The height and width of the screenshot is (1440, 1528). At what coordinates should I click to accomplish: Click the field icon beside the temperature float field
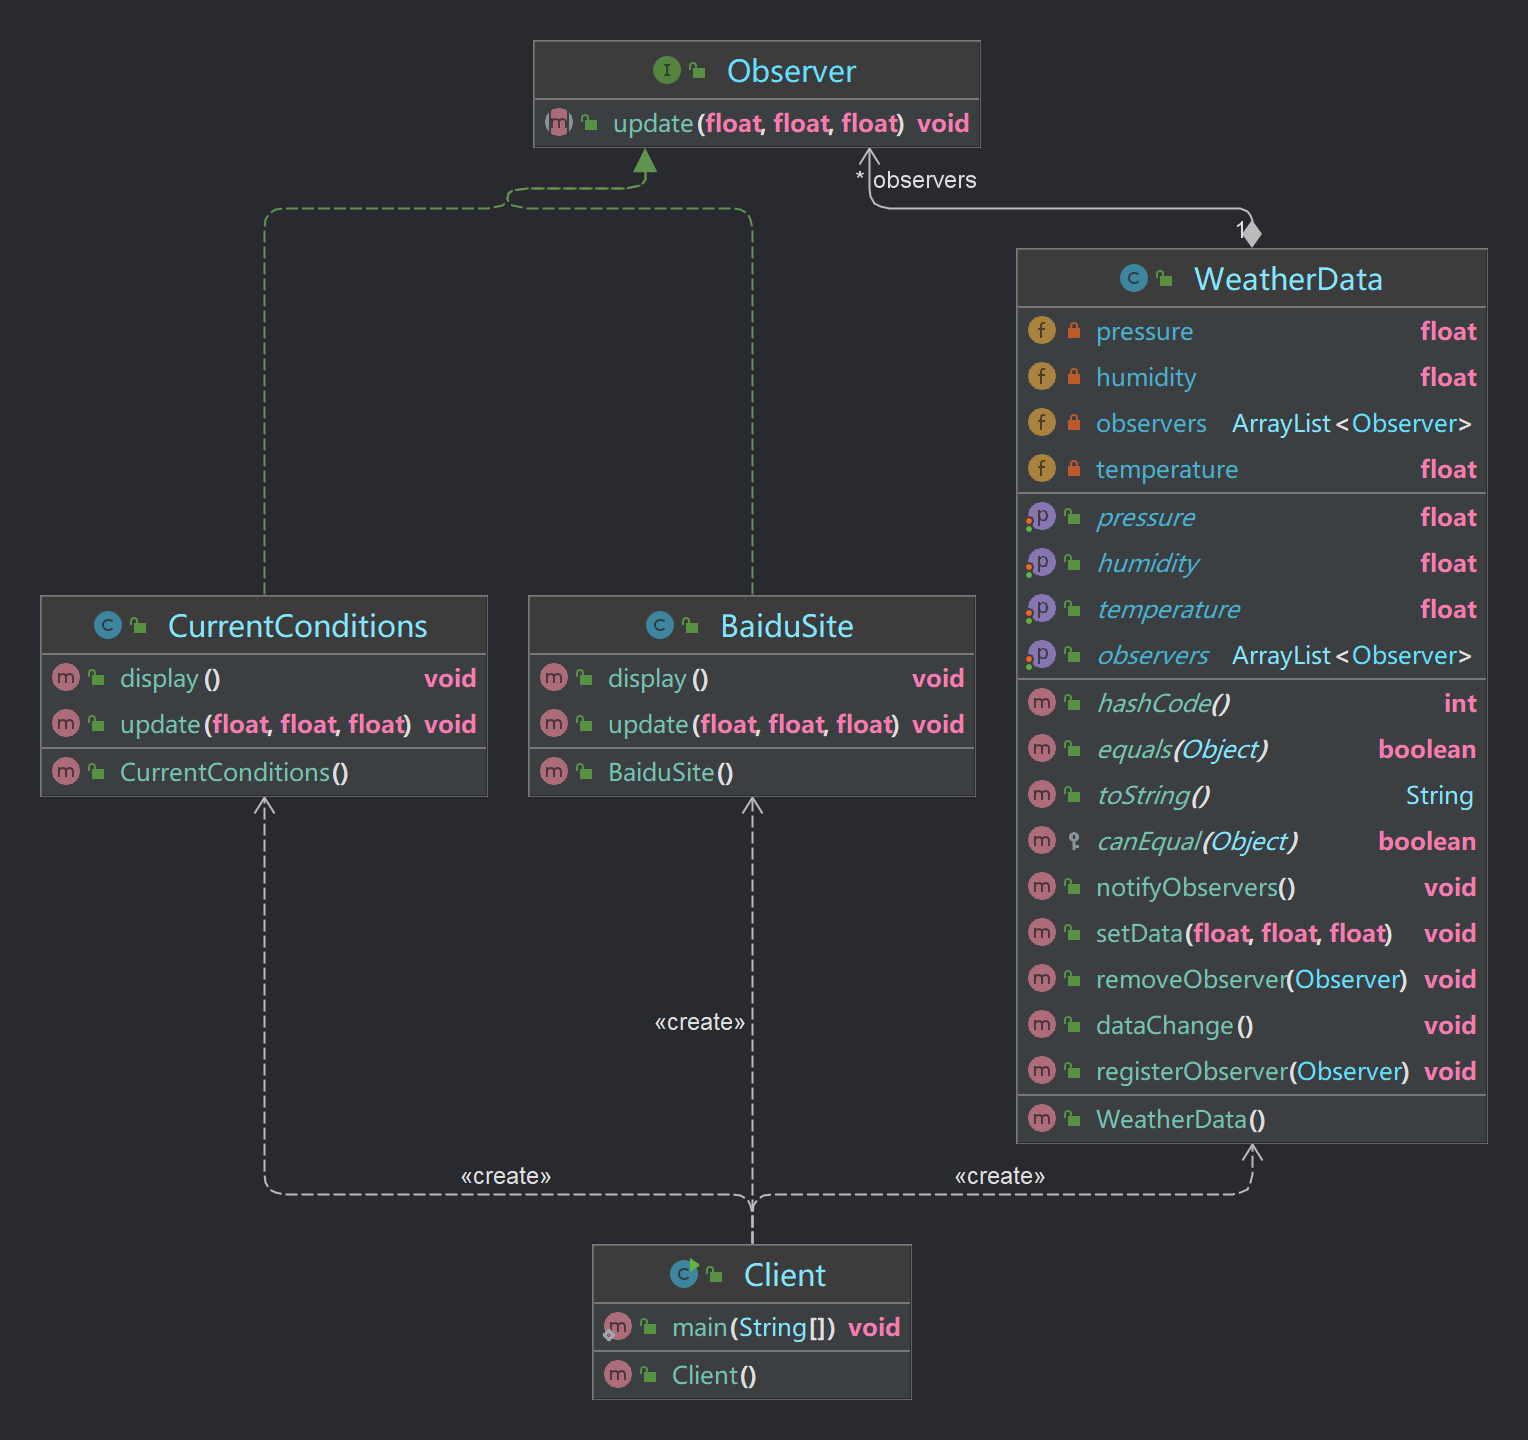pyautogui.click(x=1041, y=469)
